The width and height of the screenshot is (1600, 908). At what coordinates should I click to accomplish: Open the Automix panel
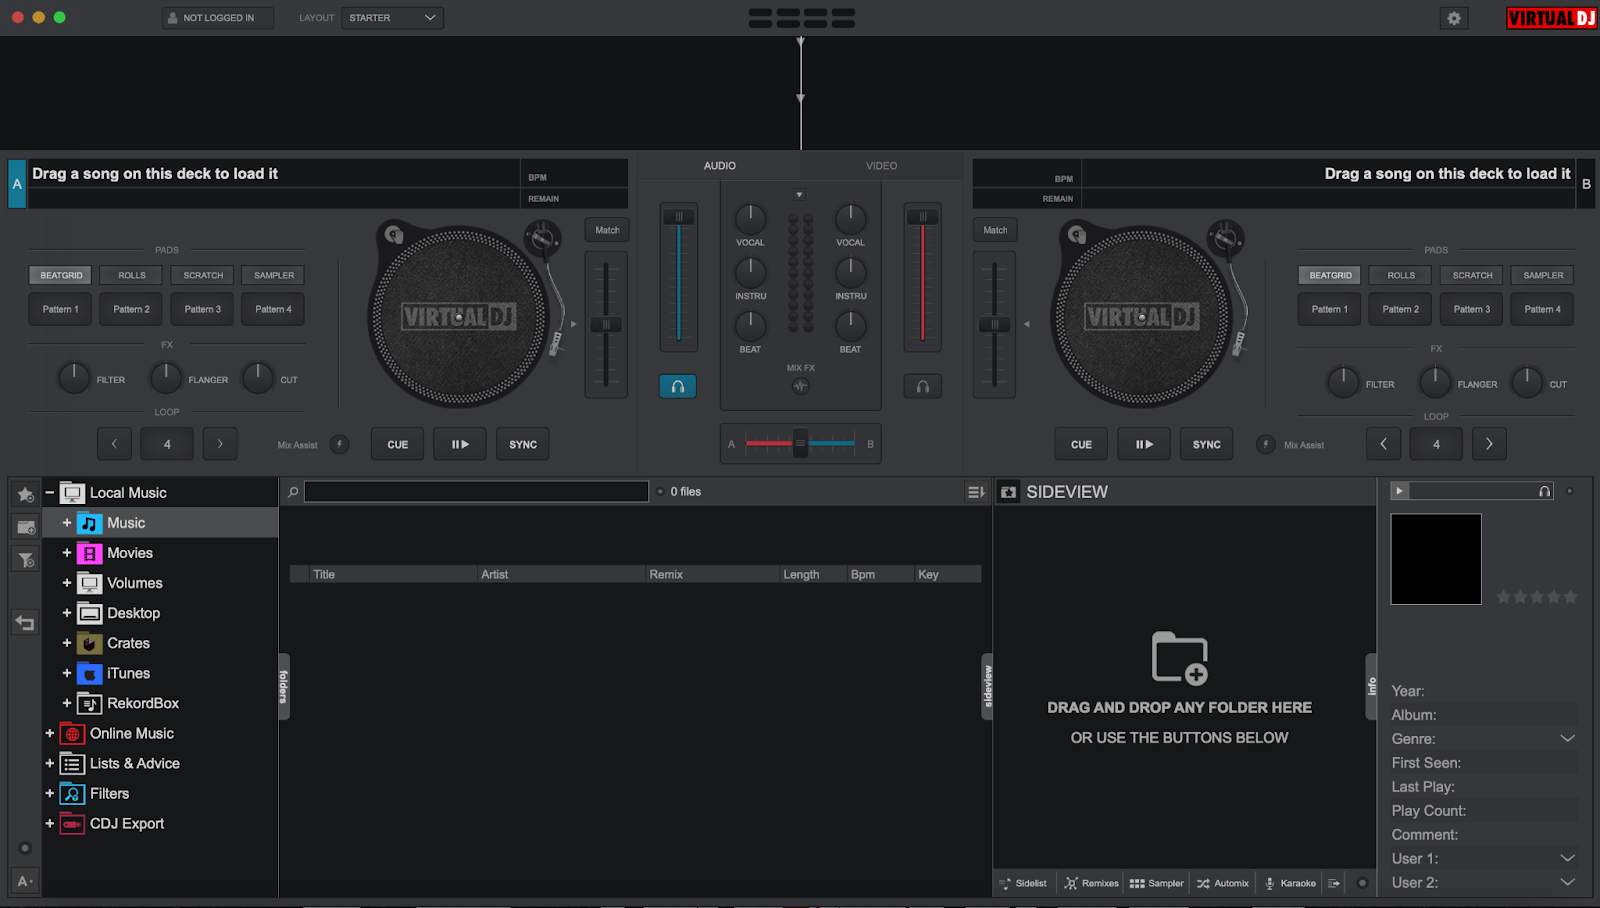pyautogui.click(x=1223, y=883)
